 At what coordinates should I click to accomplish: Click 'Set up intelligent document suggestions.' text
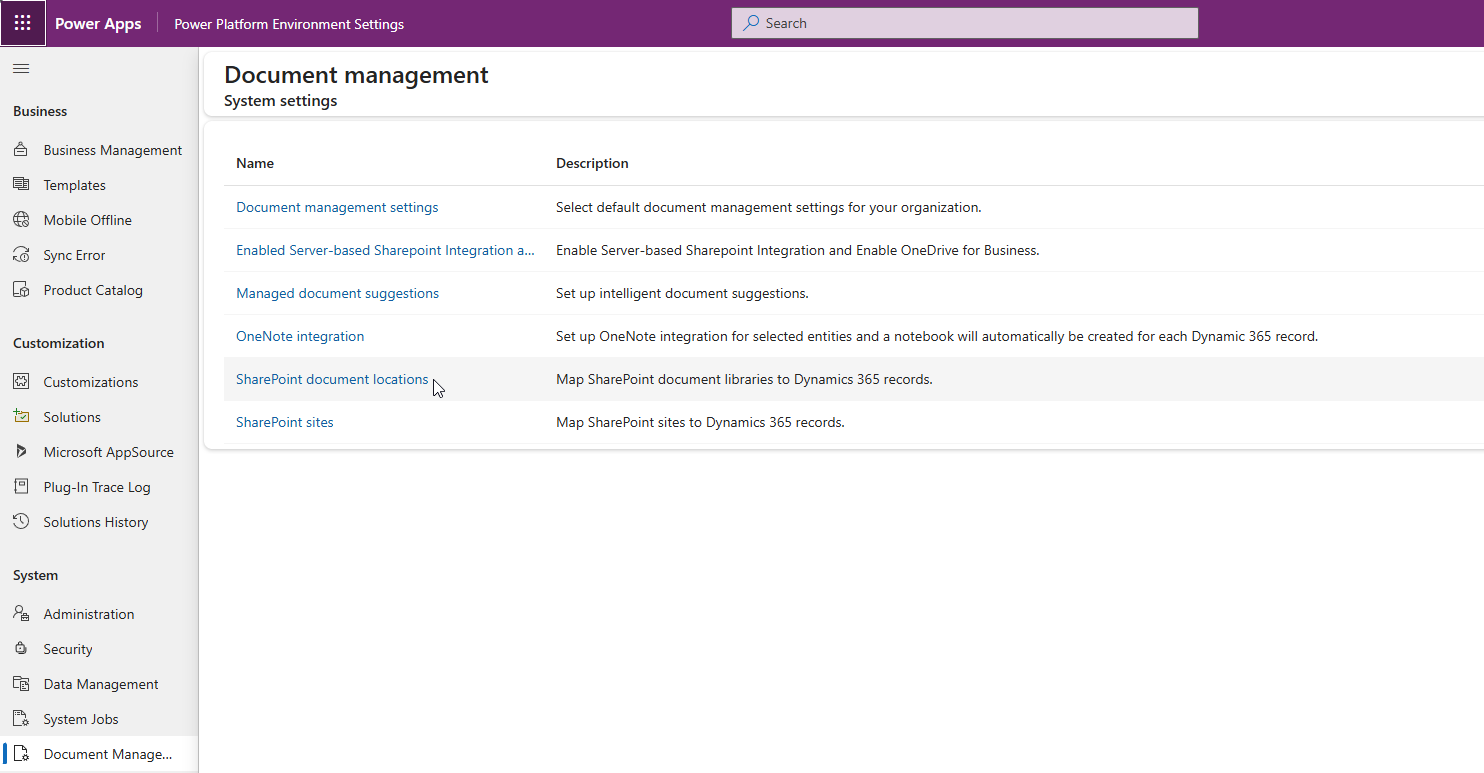(x=682, y=293)
